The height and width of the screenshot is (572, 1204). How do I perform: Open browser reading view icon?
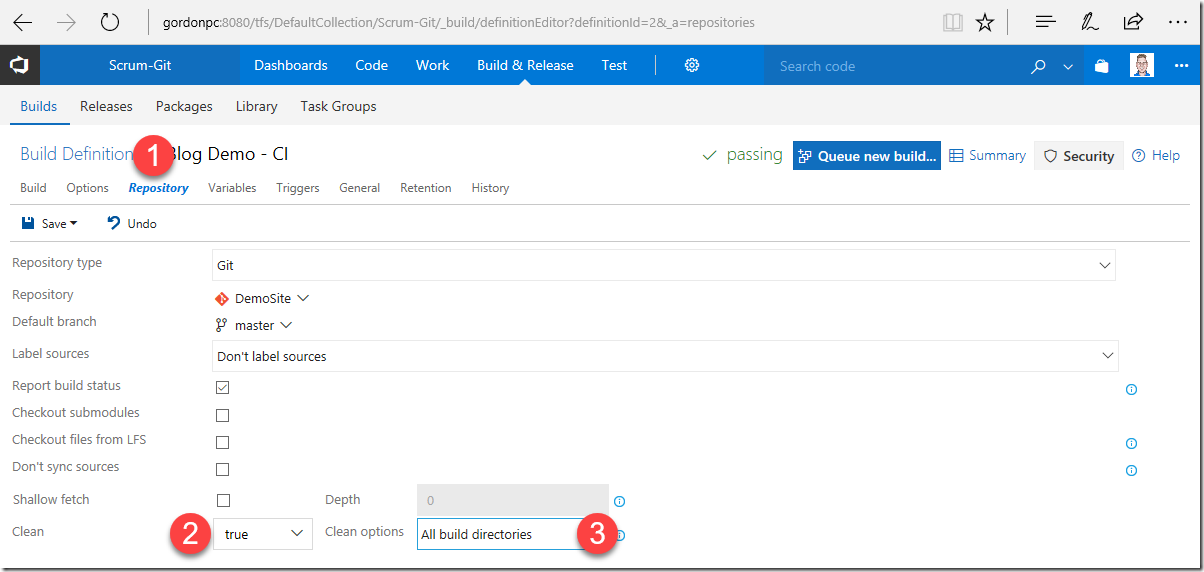pos(952,22)
